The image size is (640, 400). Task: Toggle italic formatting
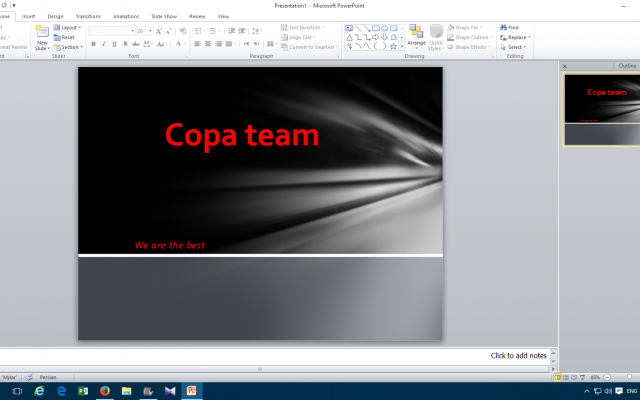click(104, 44)
